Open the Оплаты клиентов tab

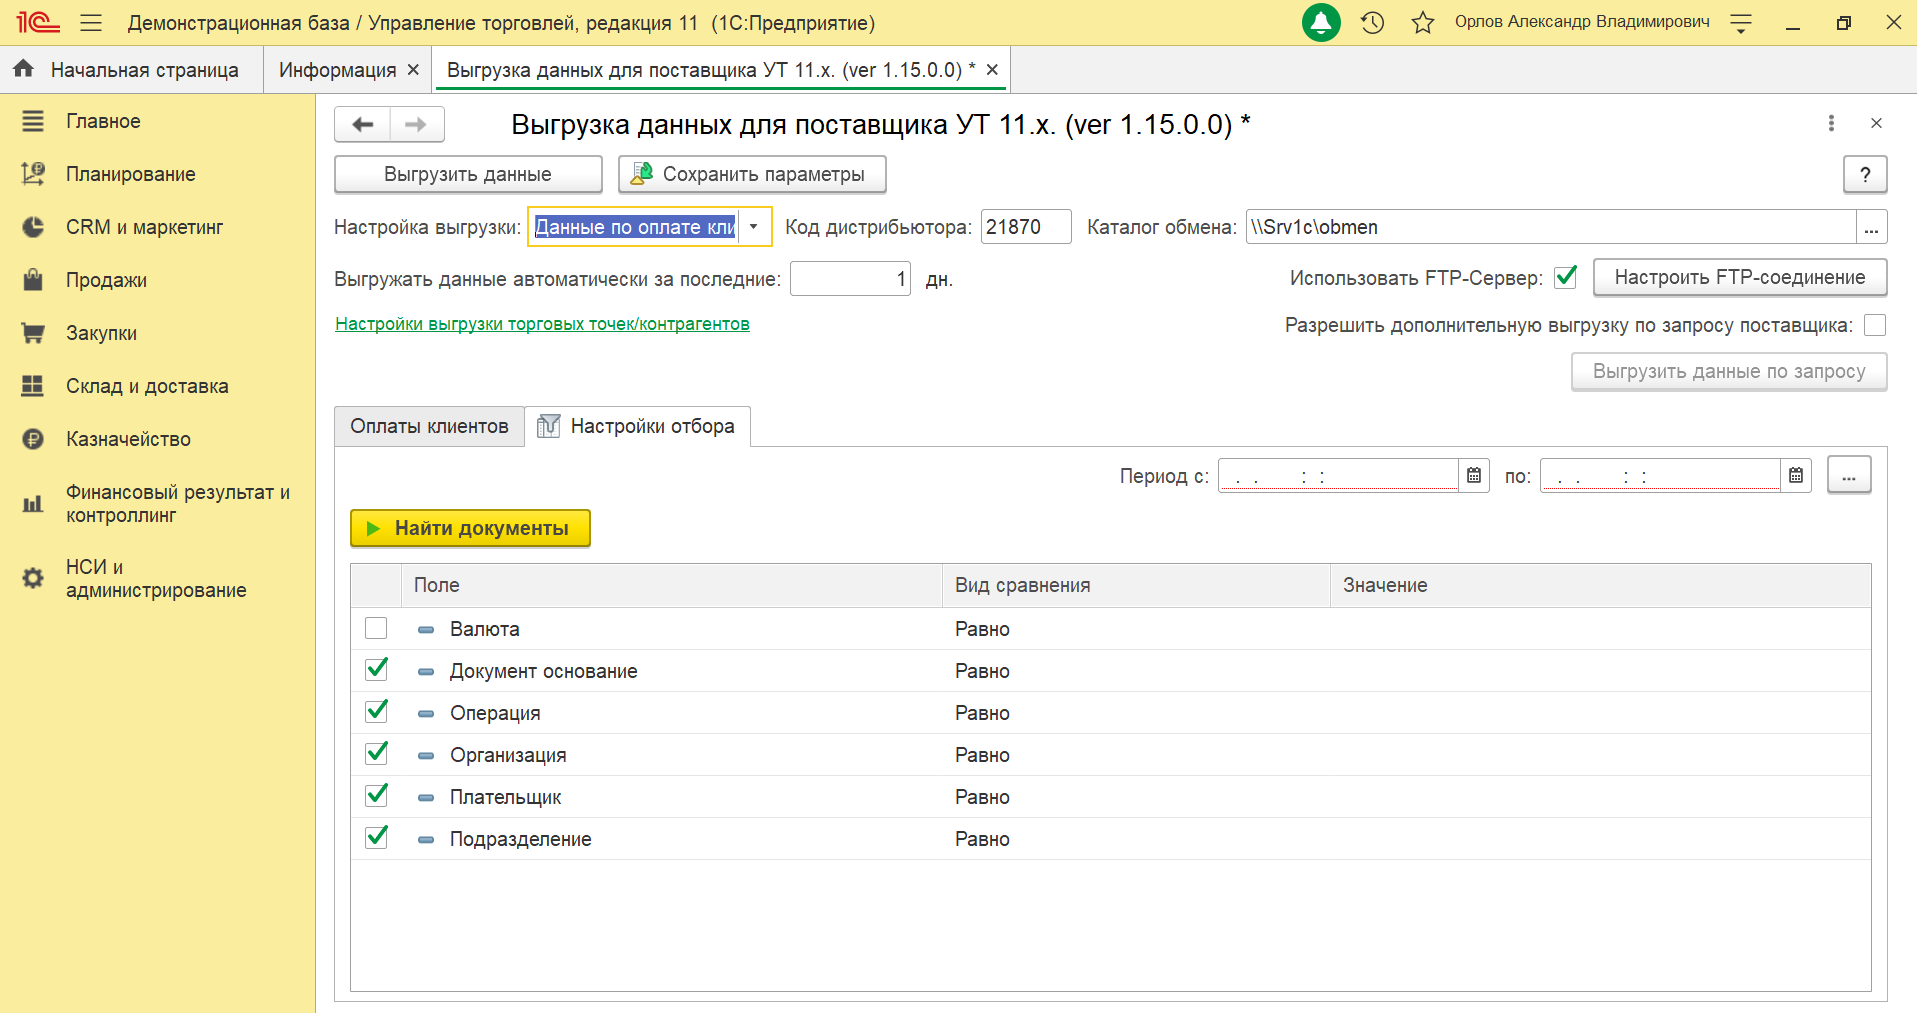[x=429, y=426]
